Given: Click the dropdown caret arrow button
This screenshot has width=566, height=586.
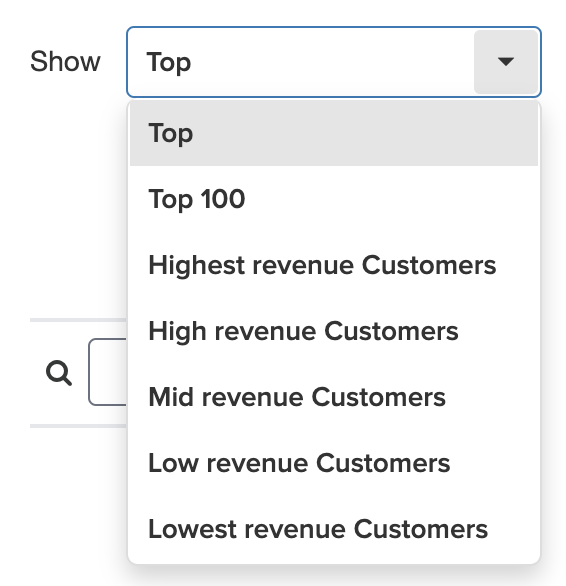Looking at the screenshot, I should [506, 62].
